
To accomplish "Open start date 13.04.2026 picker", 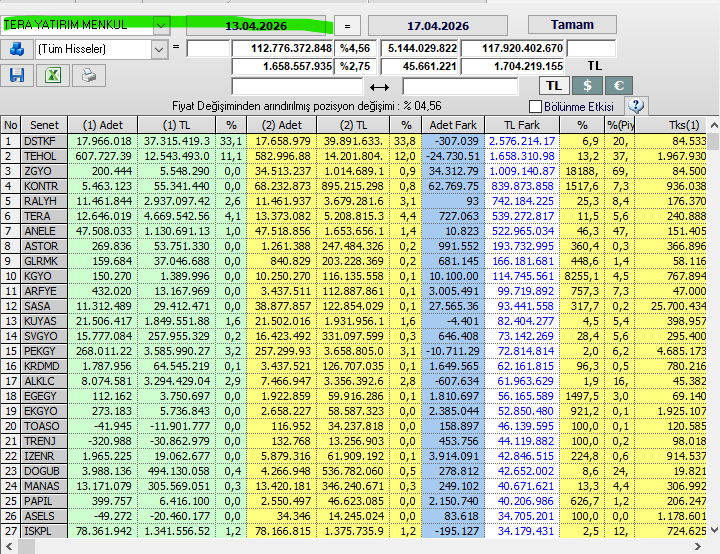I will coord(256,26).
